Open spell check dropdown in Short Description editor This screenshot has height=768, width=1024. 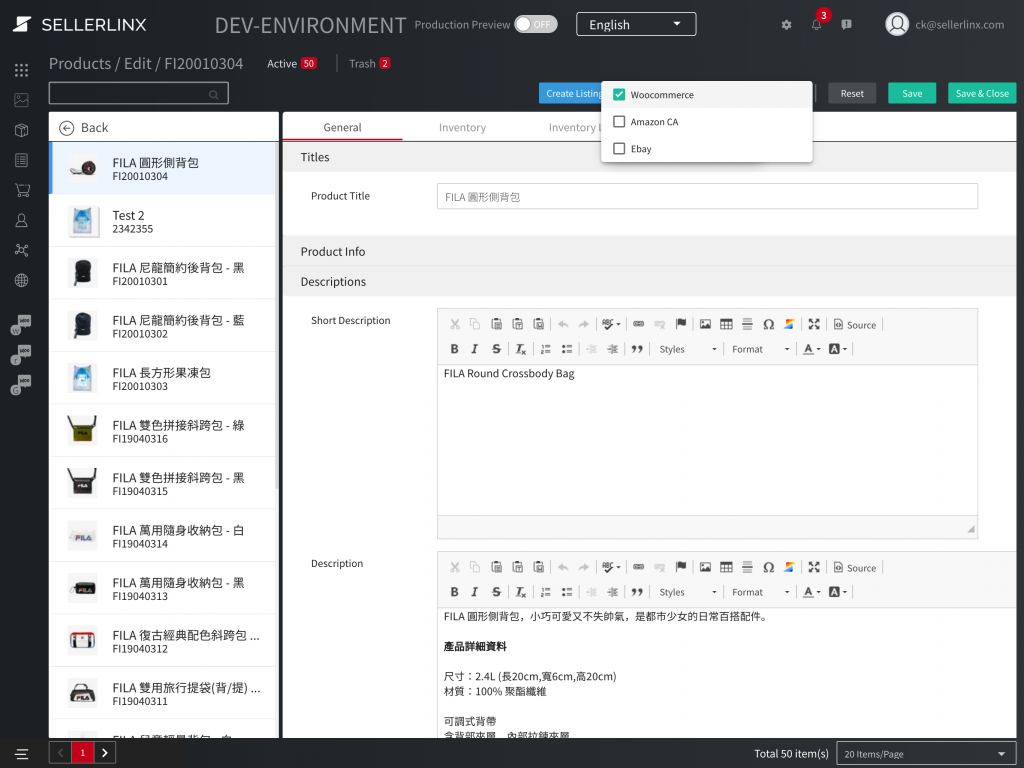pos(611,325)
